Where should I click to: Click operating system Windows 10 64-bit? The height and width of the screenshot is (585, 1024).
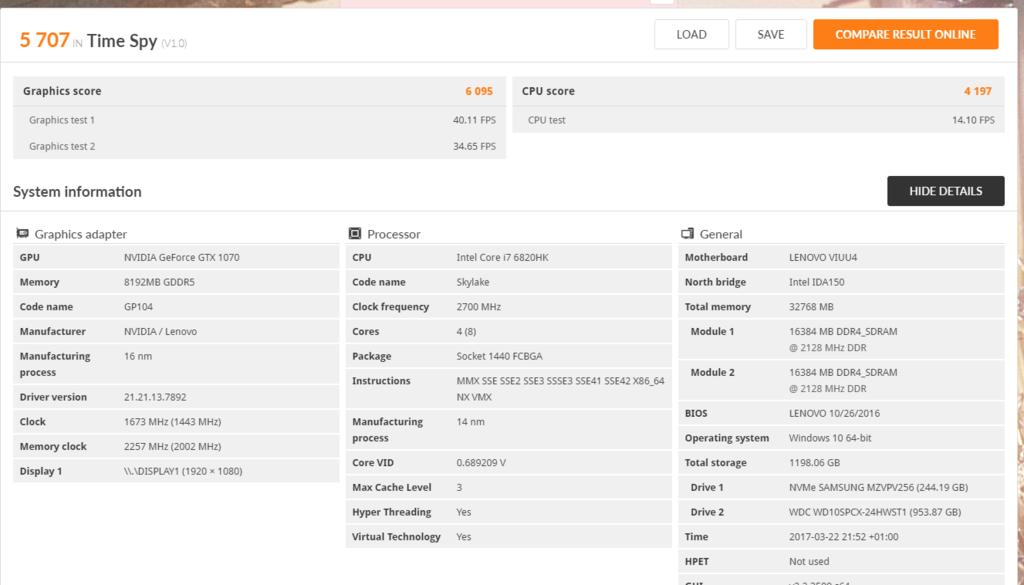[x=830, y=438]
